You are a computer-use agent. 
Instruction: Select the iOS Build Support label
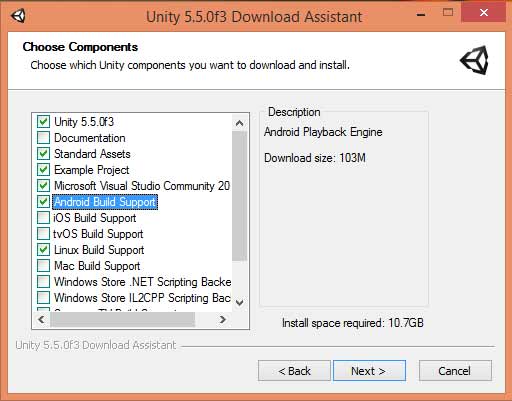coord(95,218)
